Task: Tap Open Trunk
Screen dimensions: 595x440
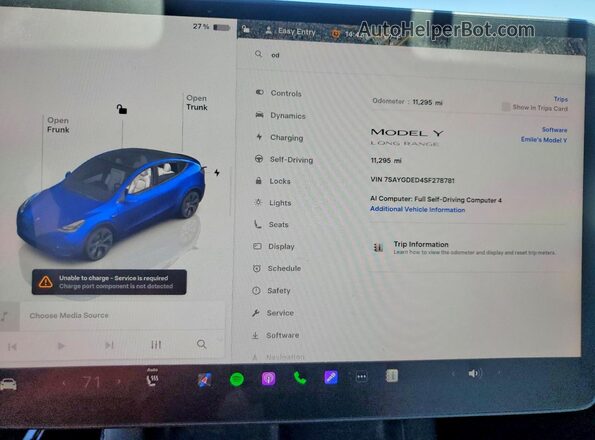Action: (x=197, y=102)
